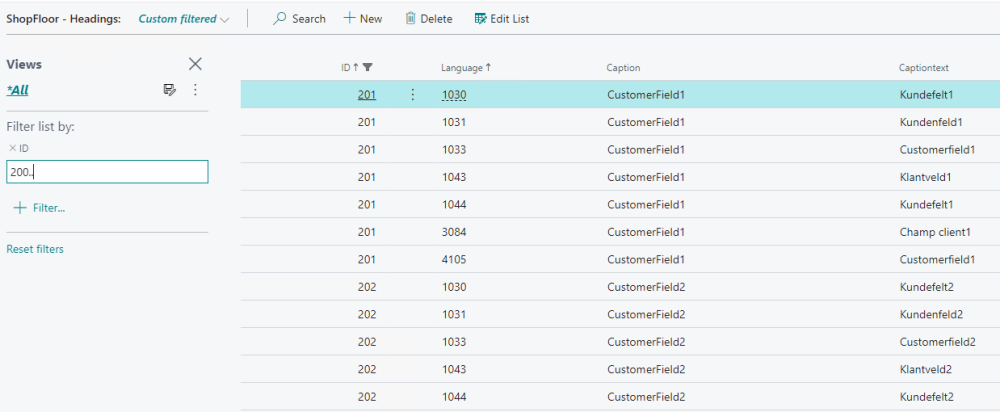Open the three-dot menu beside the All view
The width and height of the screenshot is (1000, 412).
195,90
